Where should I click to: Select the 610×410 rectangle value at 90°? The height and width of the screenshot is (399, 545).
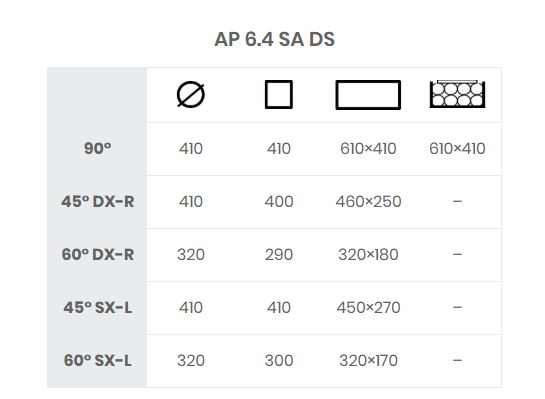tap(368, 149)
